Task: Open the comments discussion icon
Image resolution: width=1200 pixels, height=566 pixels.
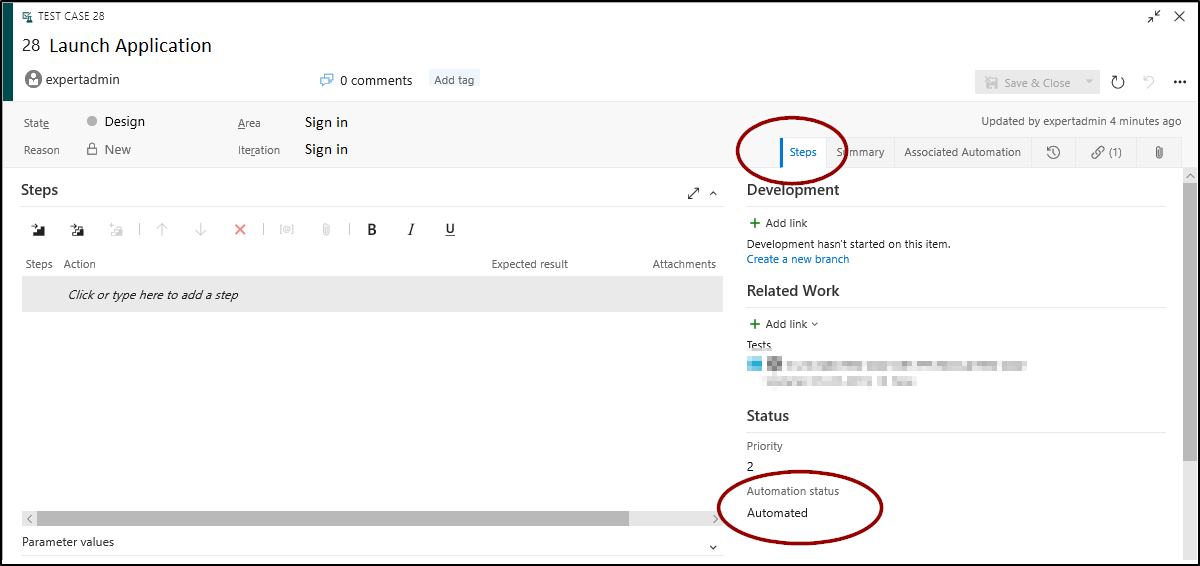Action: tap(326, 80)
